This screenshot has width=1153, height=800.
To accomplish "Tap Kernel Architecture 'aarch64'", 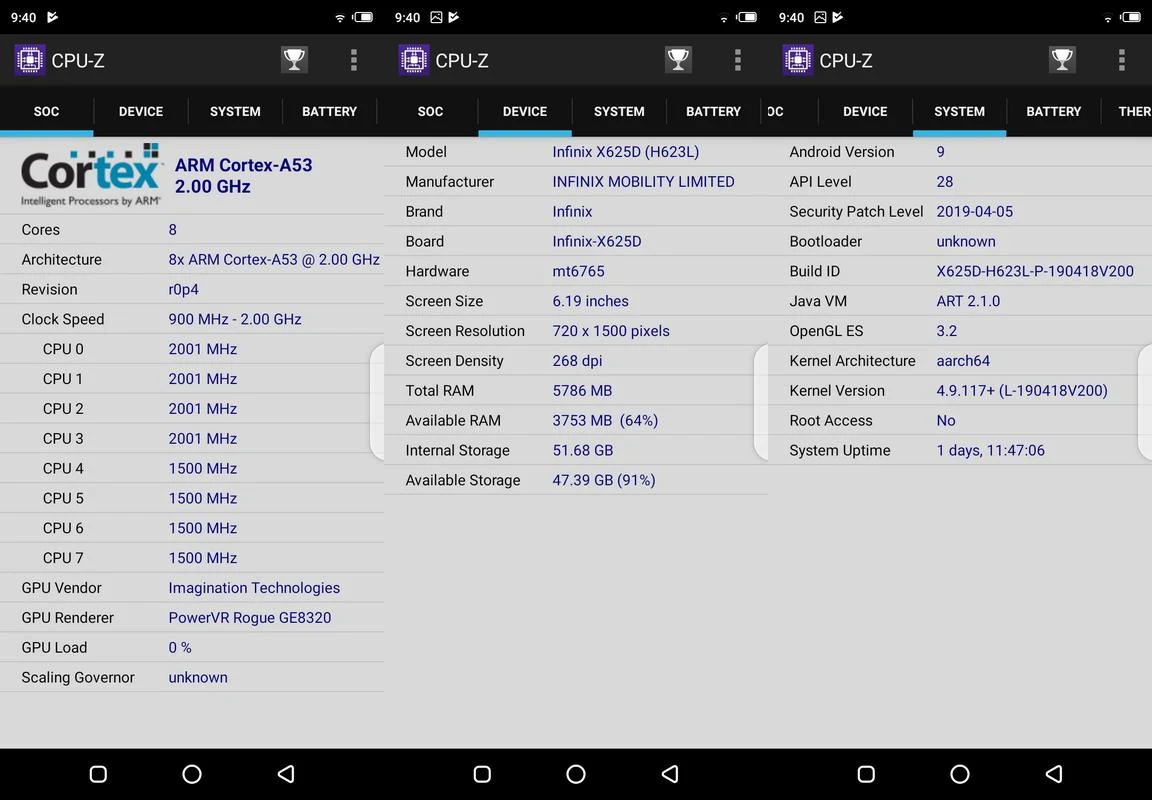I will pos(963,361).
